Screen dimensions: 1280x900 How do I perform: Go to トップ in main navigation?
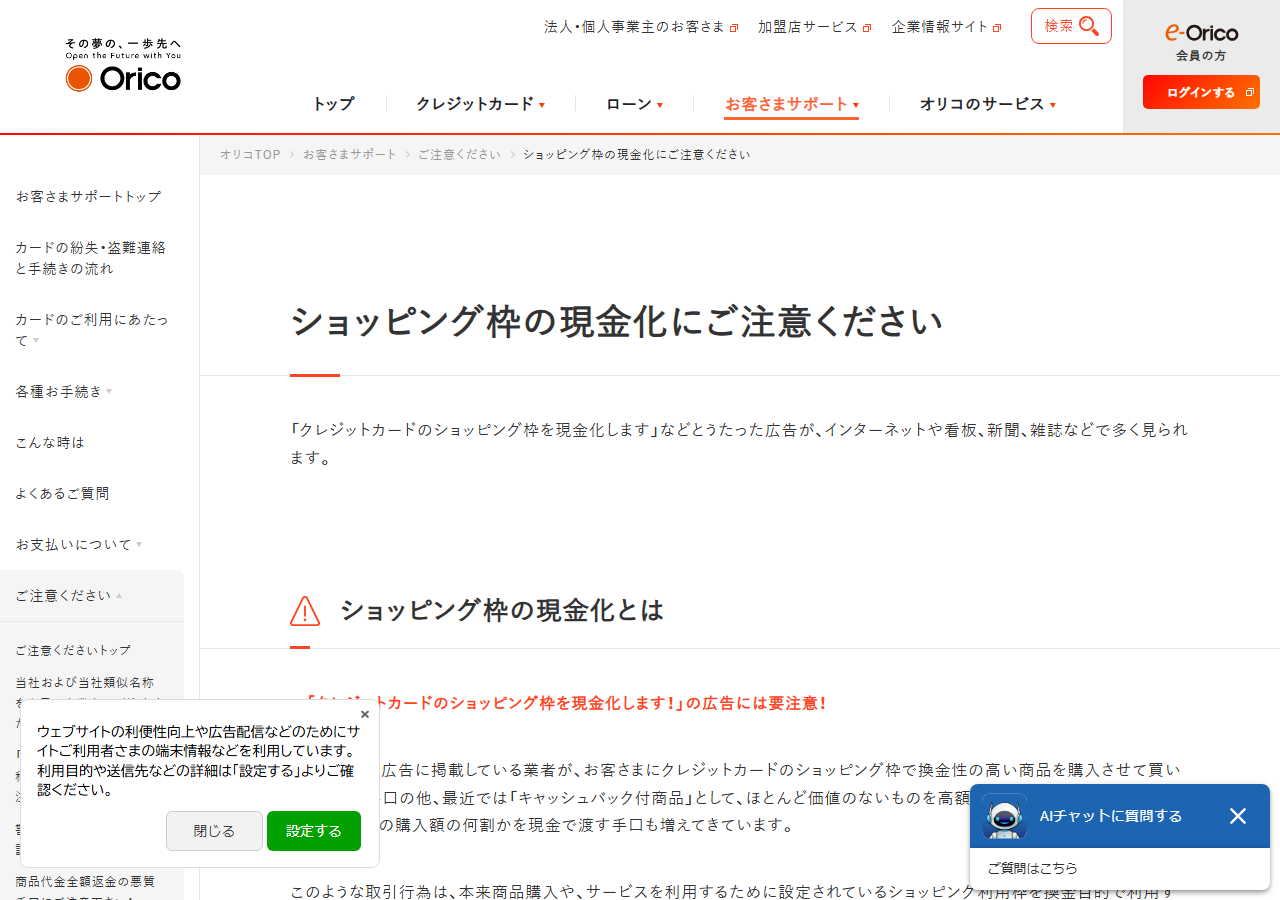click(x=333, y=104)
